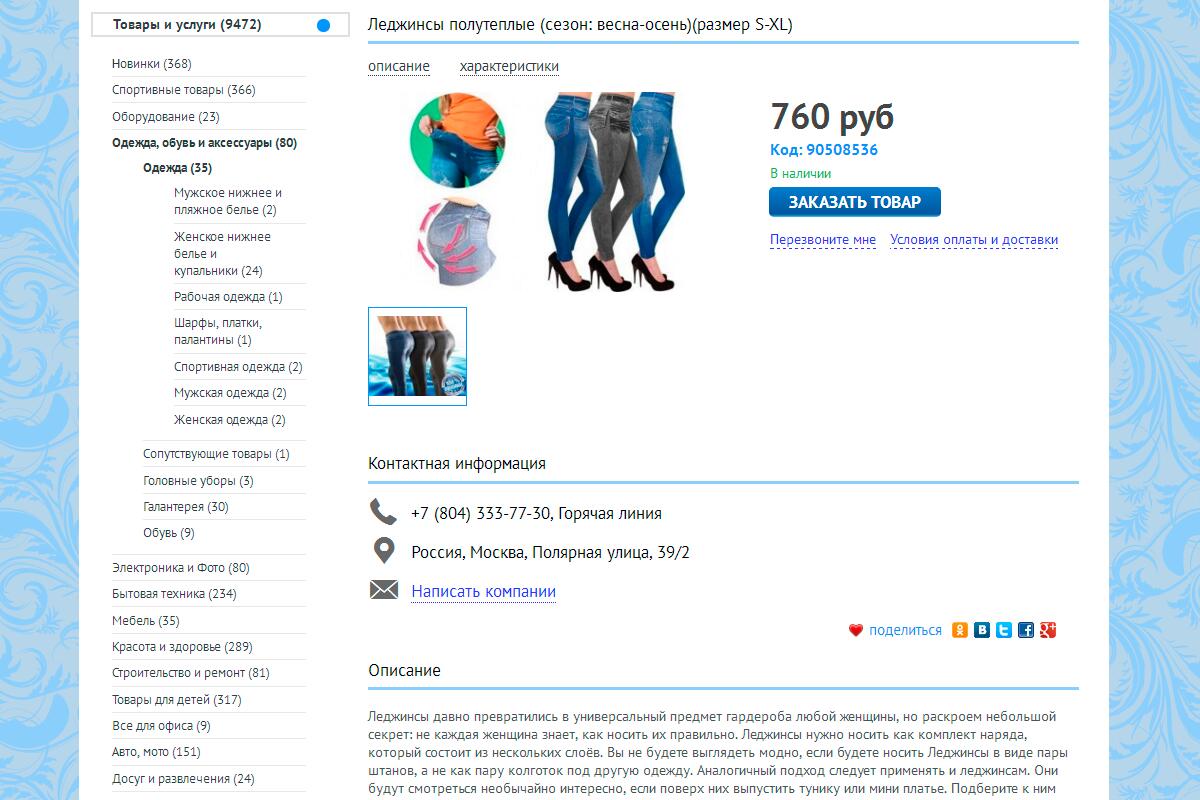This screenshot has height=800, width=1200.
Task: Collapse the Одежда (35) subcategory
Action: pyautogui.click(x=177, y=168)
